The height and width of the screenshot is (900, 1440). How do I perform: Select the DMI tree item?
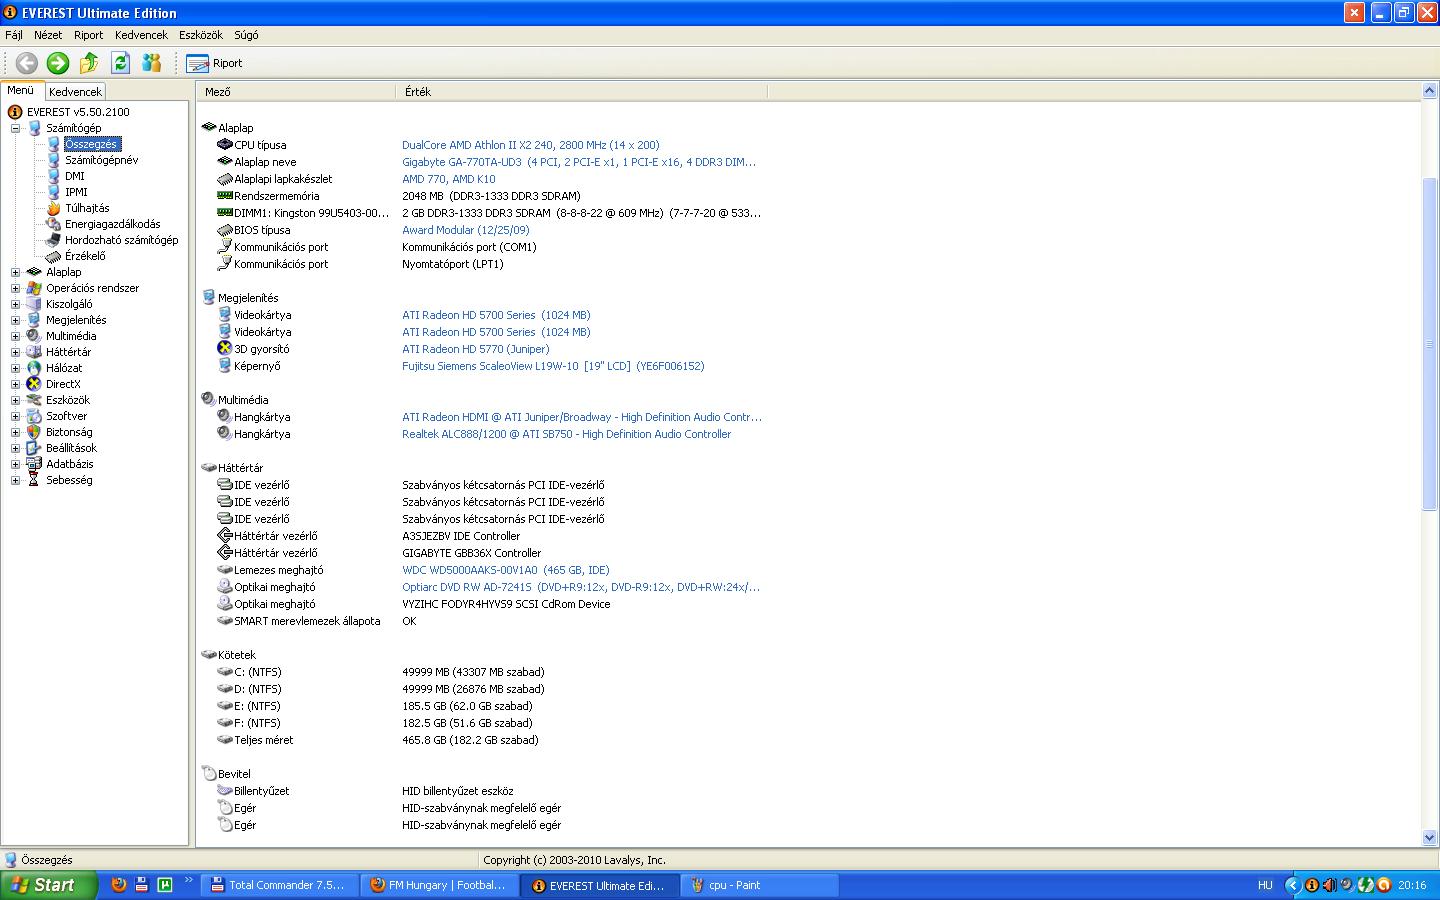75,176
